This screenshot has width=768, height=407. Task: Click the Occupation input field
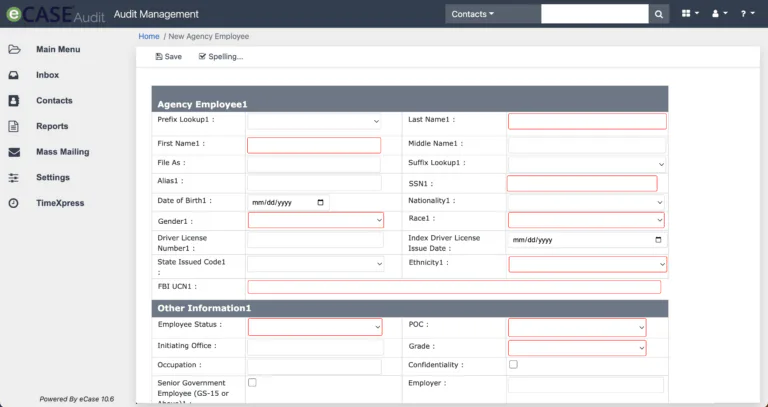(x=314, y=366)
